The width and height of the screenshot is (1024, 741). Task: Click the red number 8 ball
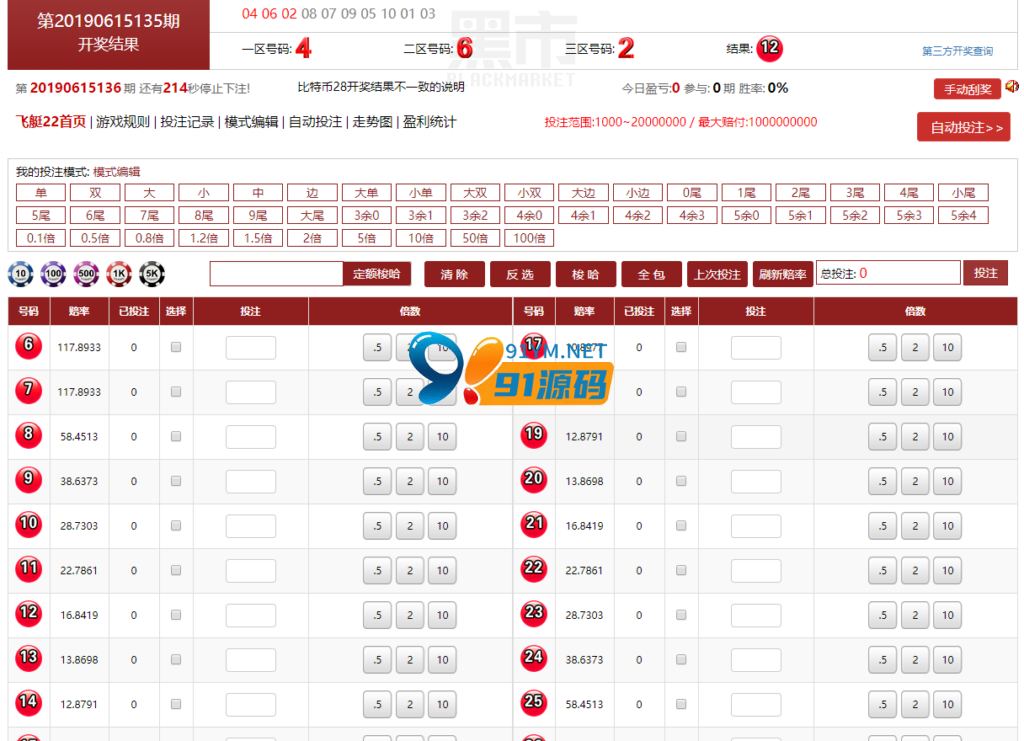(x=28, y=435)
